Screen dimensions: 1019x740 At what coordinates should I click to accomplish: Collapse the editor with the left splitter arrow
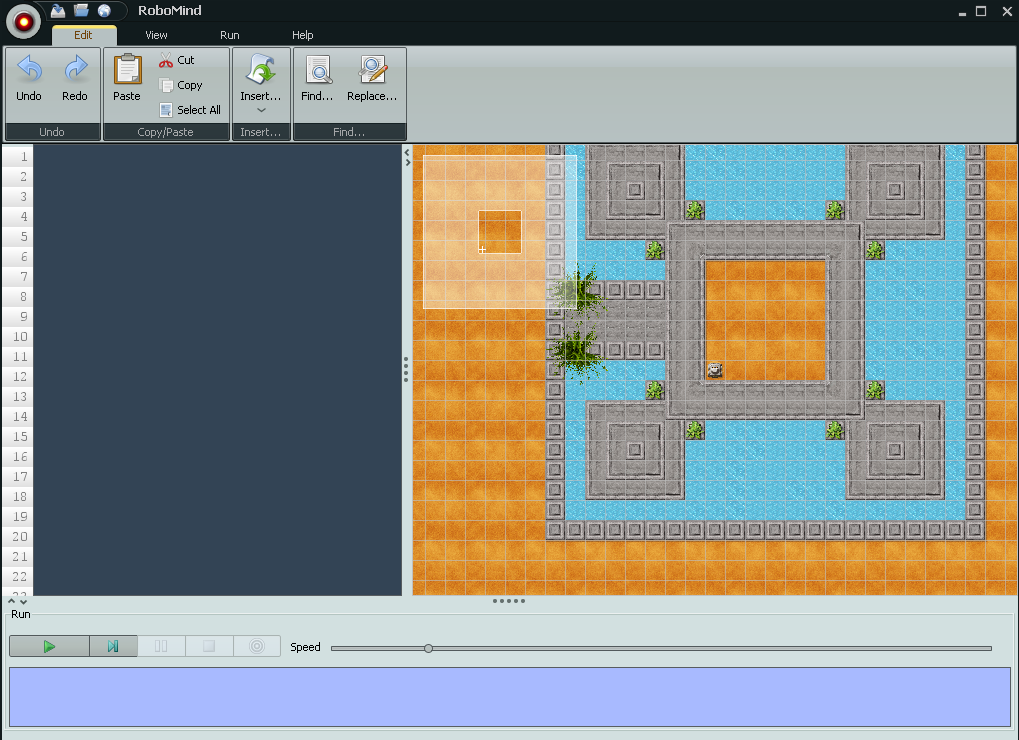point(407,153)
